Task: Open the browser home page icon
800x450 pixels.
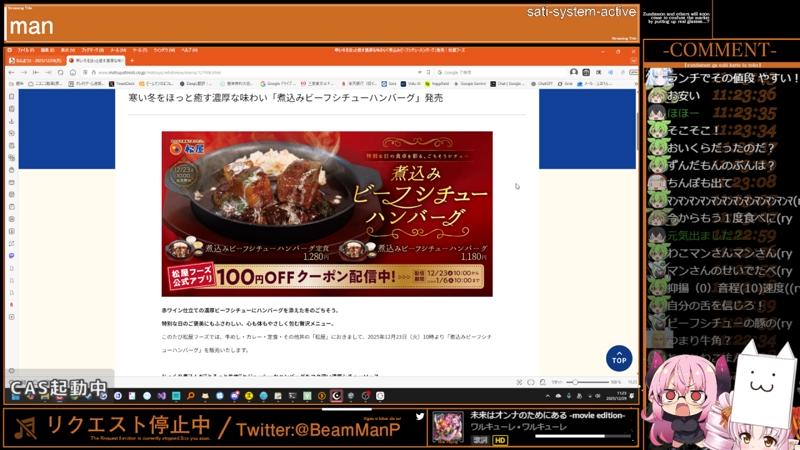Action: (x=72, y=72)
